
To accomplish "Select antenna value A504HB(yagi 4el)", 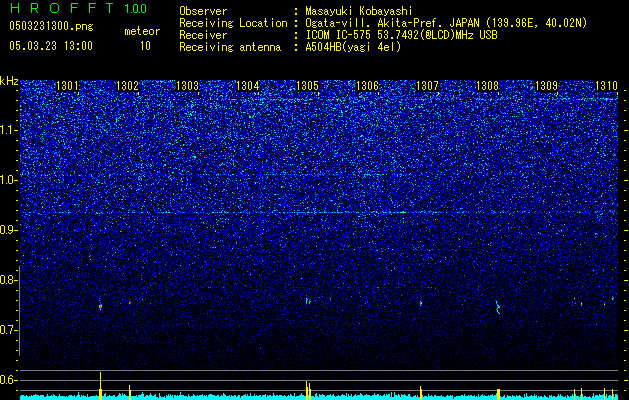I will [x=353, y=47].
